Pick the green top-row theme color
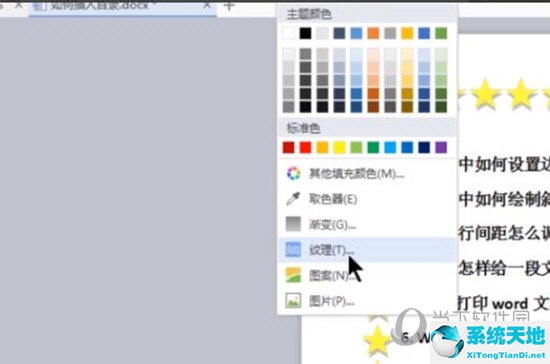 tap(441, 33)
